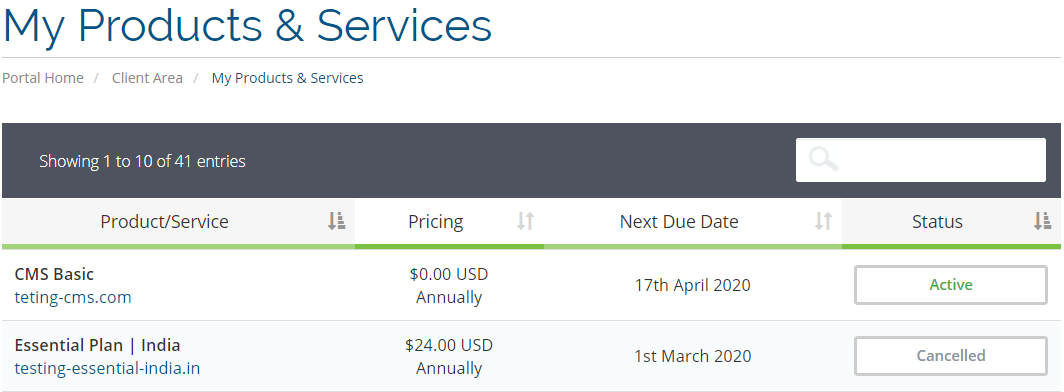The width and height of the screenshot is (1064, 392).
Task: Open the testing-essential-india.in domain link
Action: [x=107, y=369]
